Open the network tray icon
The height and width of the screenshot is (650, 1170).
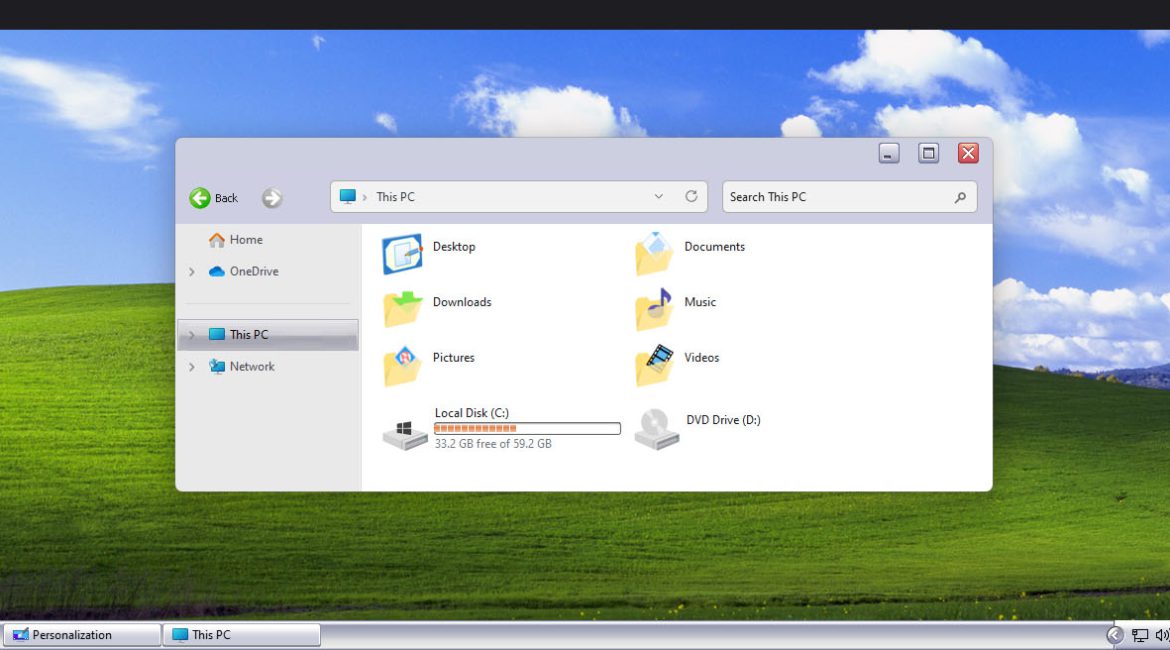(x=1139, y=635)
